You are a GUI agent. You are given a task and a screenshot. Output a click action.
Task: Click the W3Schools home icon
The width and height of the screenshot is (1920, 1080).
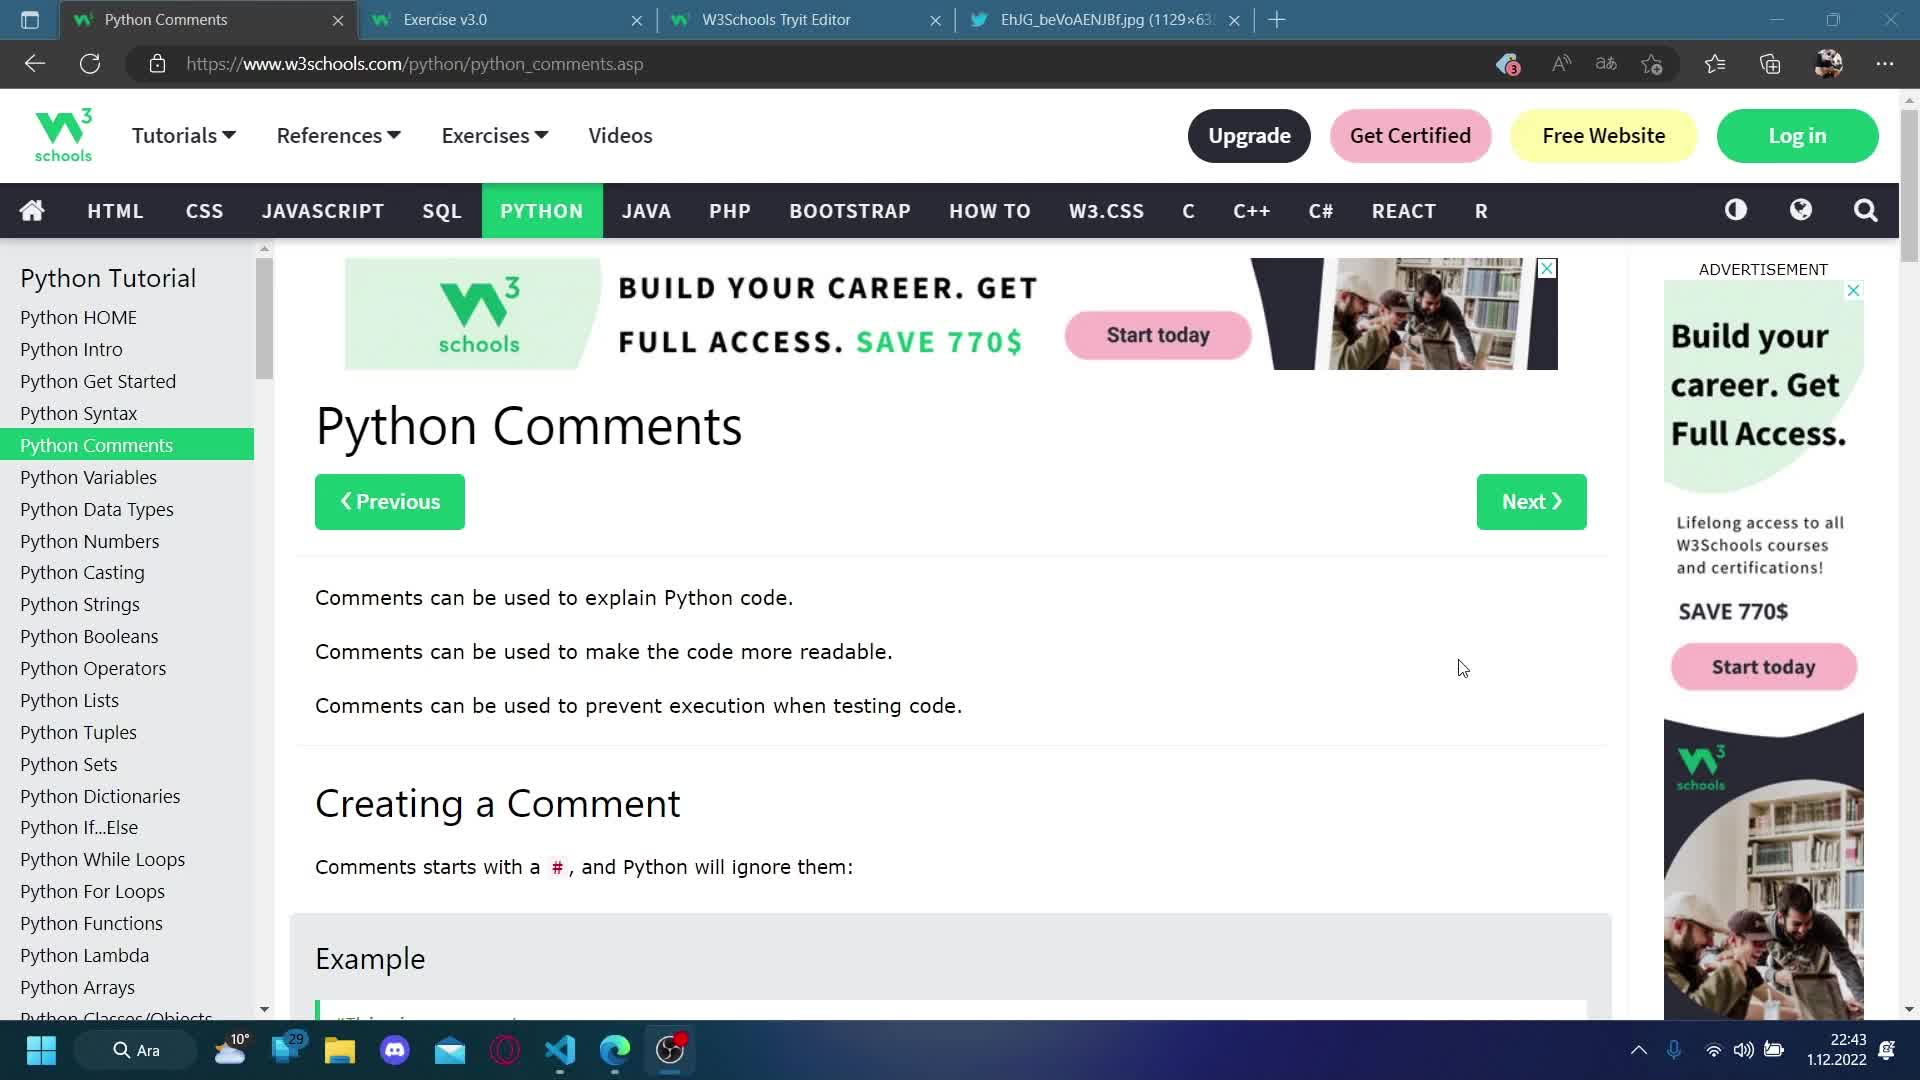[x=32, y=211]
